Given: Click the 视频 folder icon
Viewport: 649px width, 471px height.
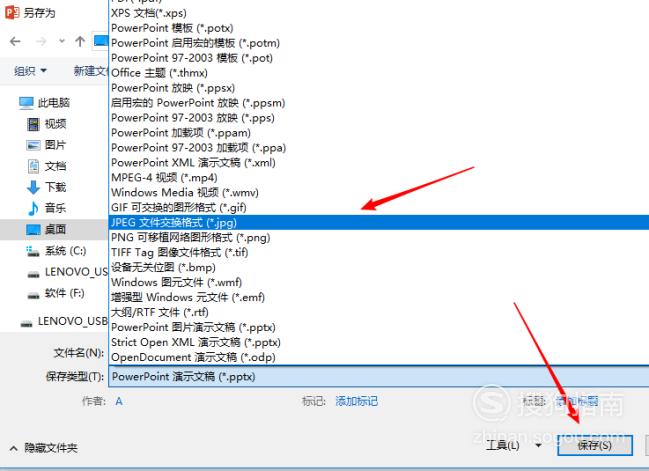Looking at the screenshot, I should [x=33, y=124].
